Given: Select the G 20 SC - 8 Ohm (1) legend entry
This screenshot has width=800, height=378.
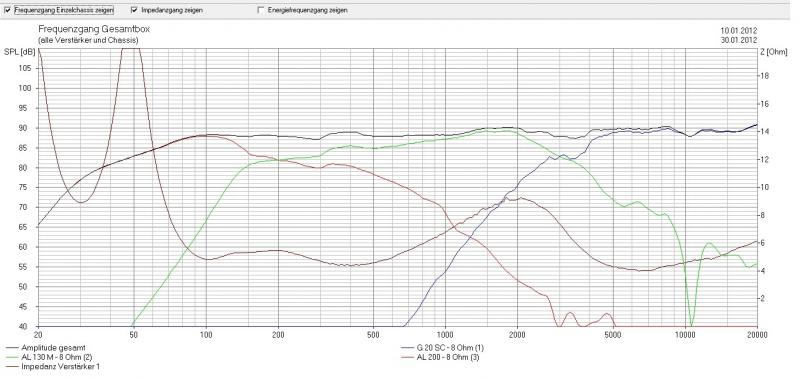Looking at the screenshot, I should click(450, 347).
